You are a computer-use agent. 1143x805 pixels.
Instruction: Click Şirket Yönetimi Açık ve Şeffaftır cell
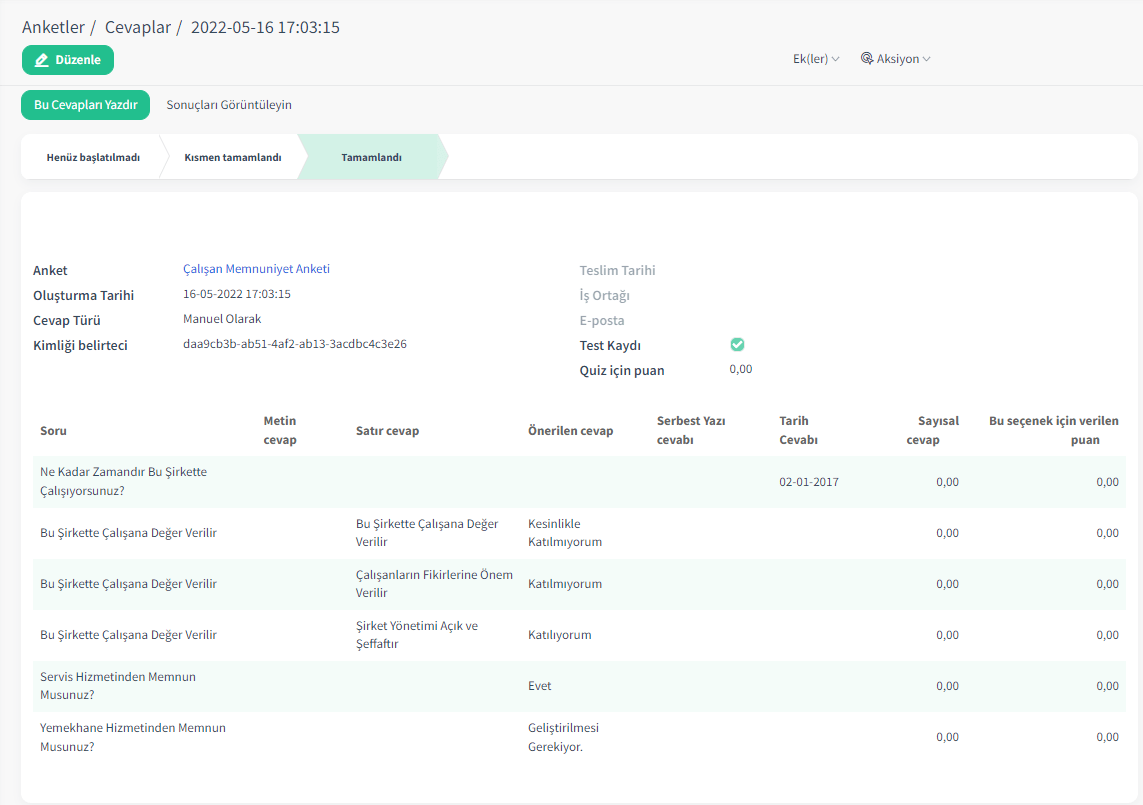tap(417, 635)
